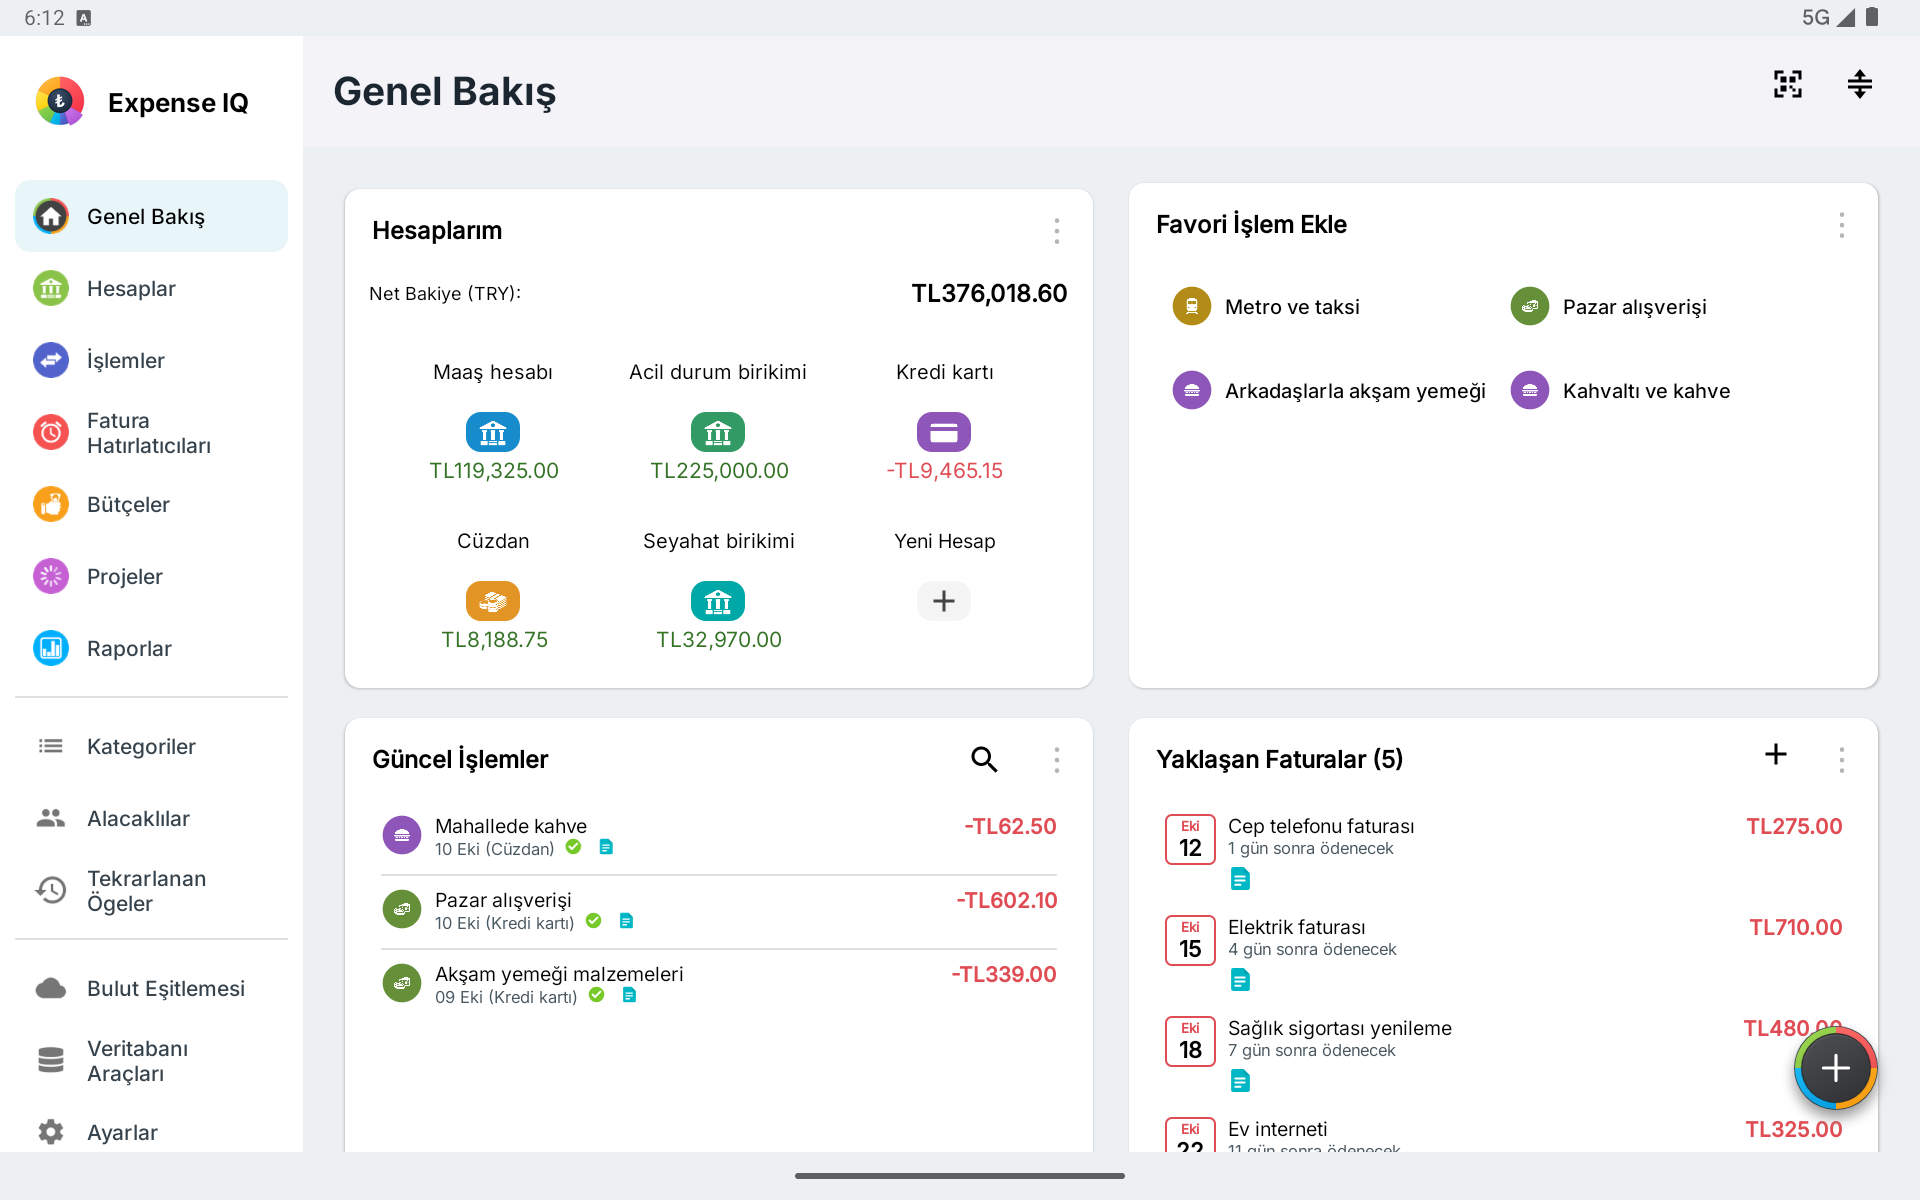This screenshot has height=1200, width=1920.
Task: Open Bütçeler from the sidebar
Action: pyautogui.click(x=151, y=504)
